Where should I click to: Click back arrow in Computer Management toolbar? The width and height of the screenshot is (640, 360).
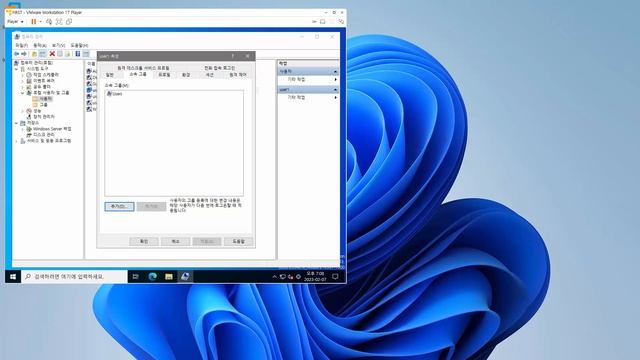click(x=16, y=54)
